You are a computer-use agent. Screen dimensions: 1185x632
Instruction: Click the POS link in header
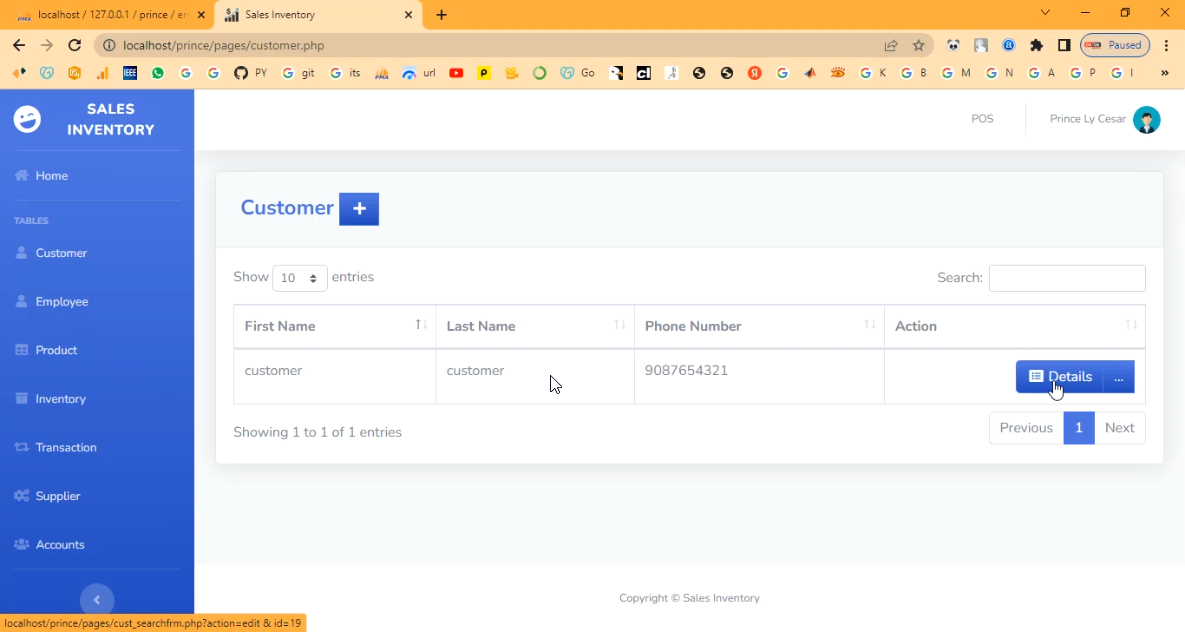pyautogui.click(x=982, y=119)
